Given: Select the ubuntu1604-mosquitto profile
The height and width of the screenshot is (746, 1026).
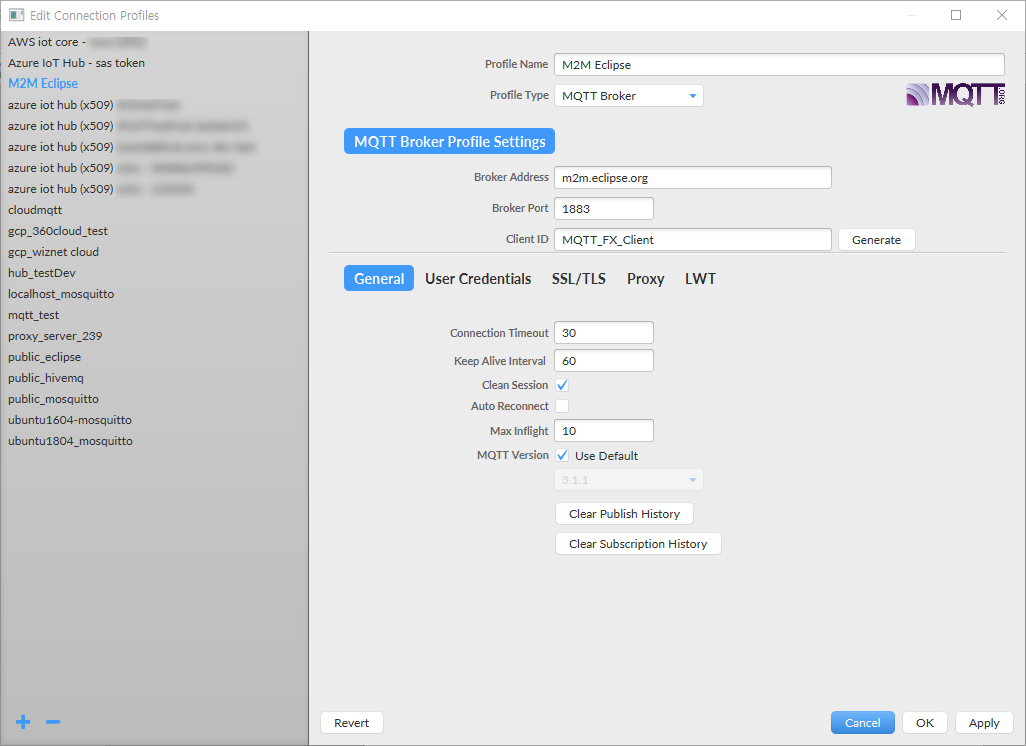Looking at the screenshot, I should coord(154,419).
